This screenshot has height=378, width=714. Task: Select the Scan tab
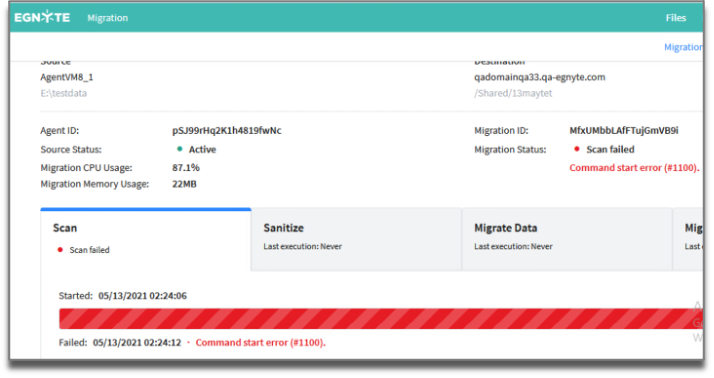[x=146, y=239]
